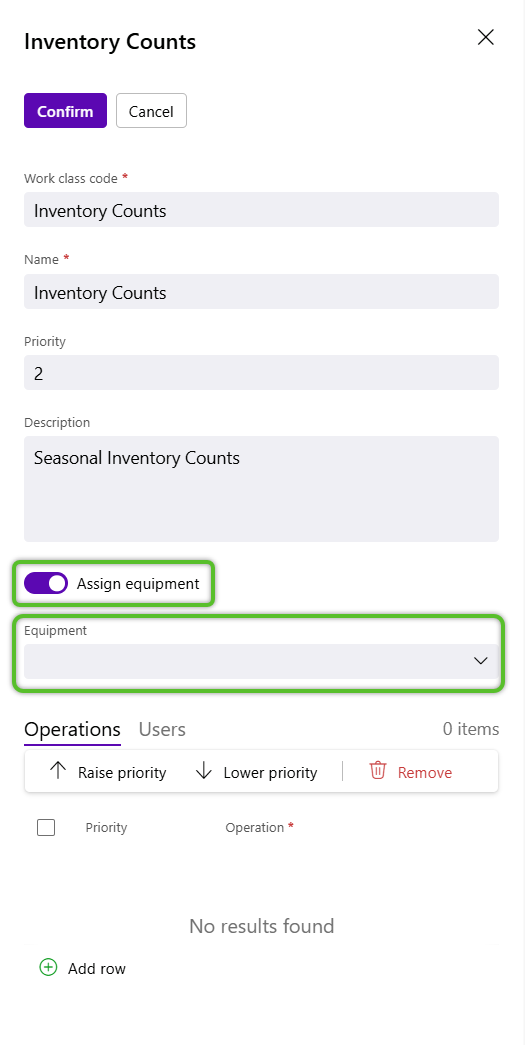Click the green plus Add row icon
This screenshot has height=1045, width=525.
pyautogui.click(x=48, y=967)
